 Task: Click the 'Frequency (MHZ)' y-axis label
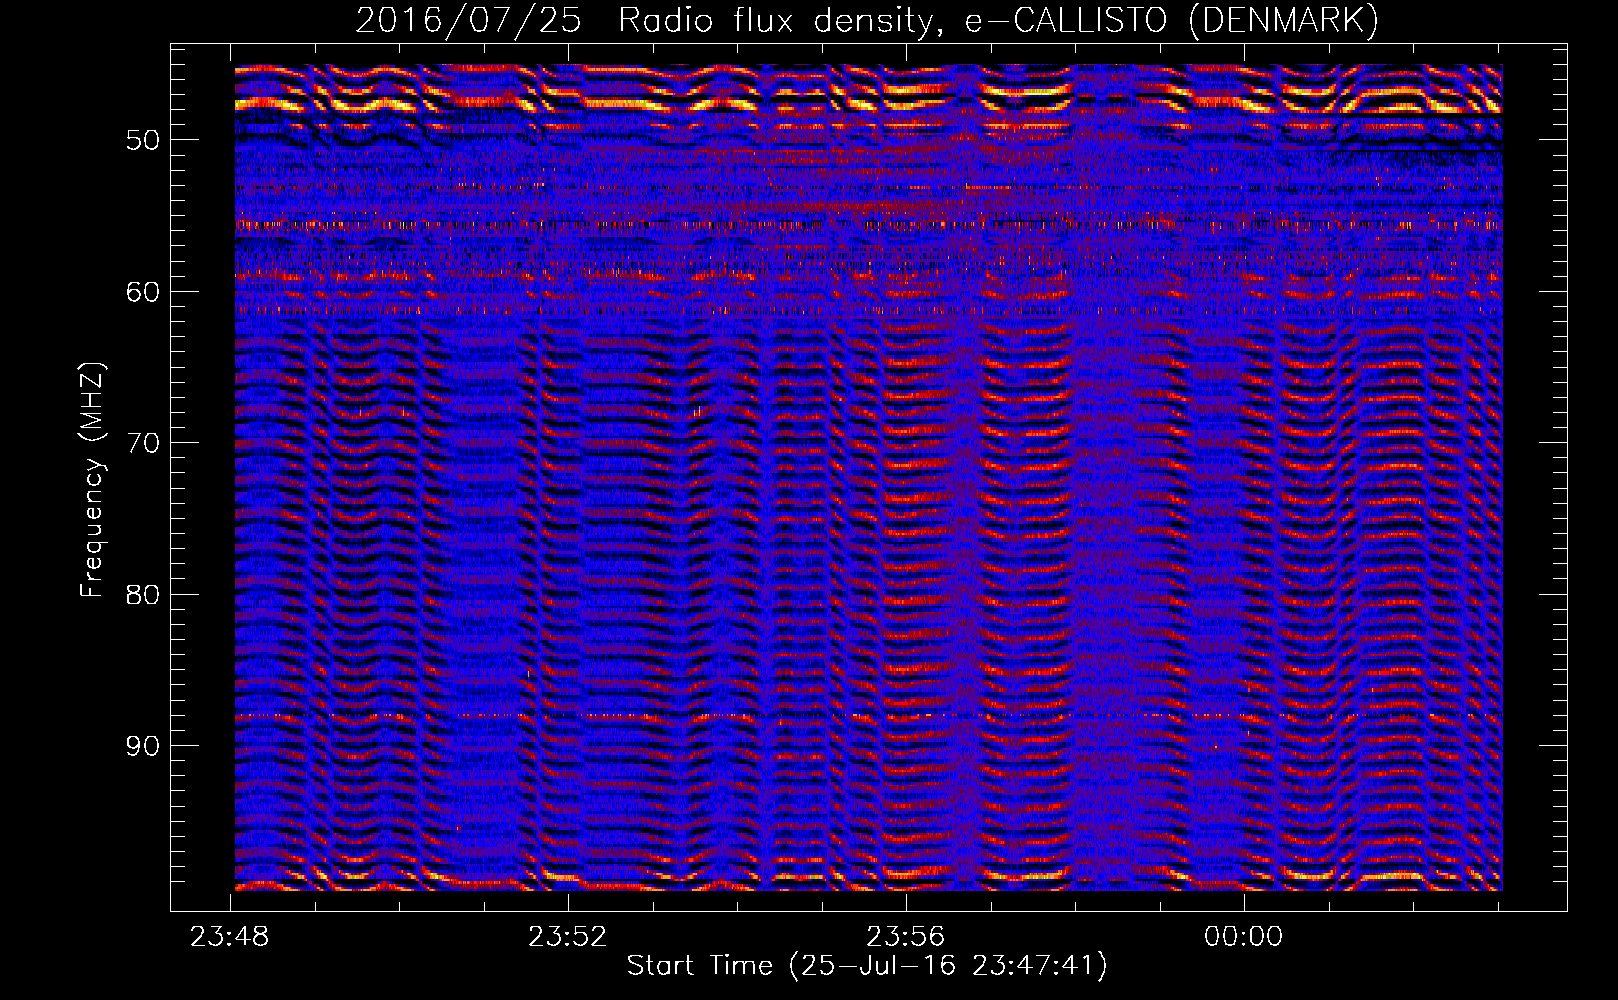point(92,480)
